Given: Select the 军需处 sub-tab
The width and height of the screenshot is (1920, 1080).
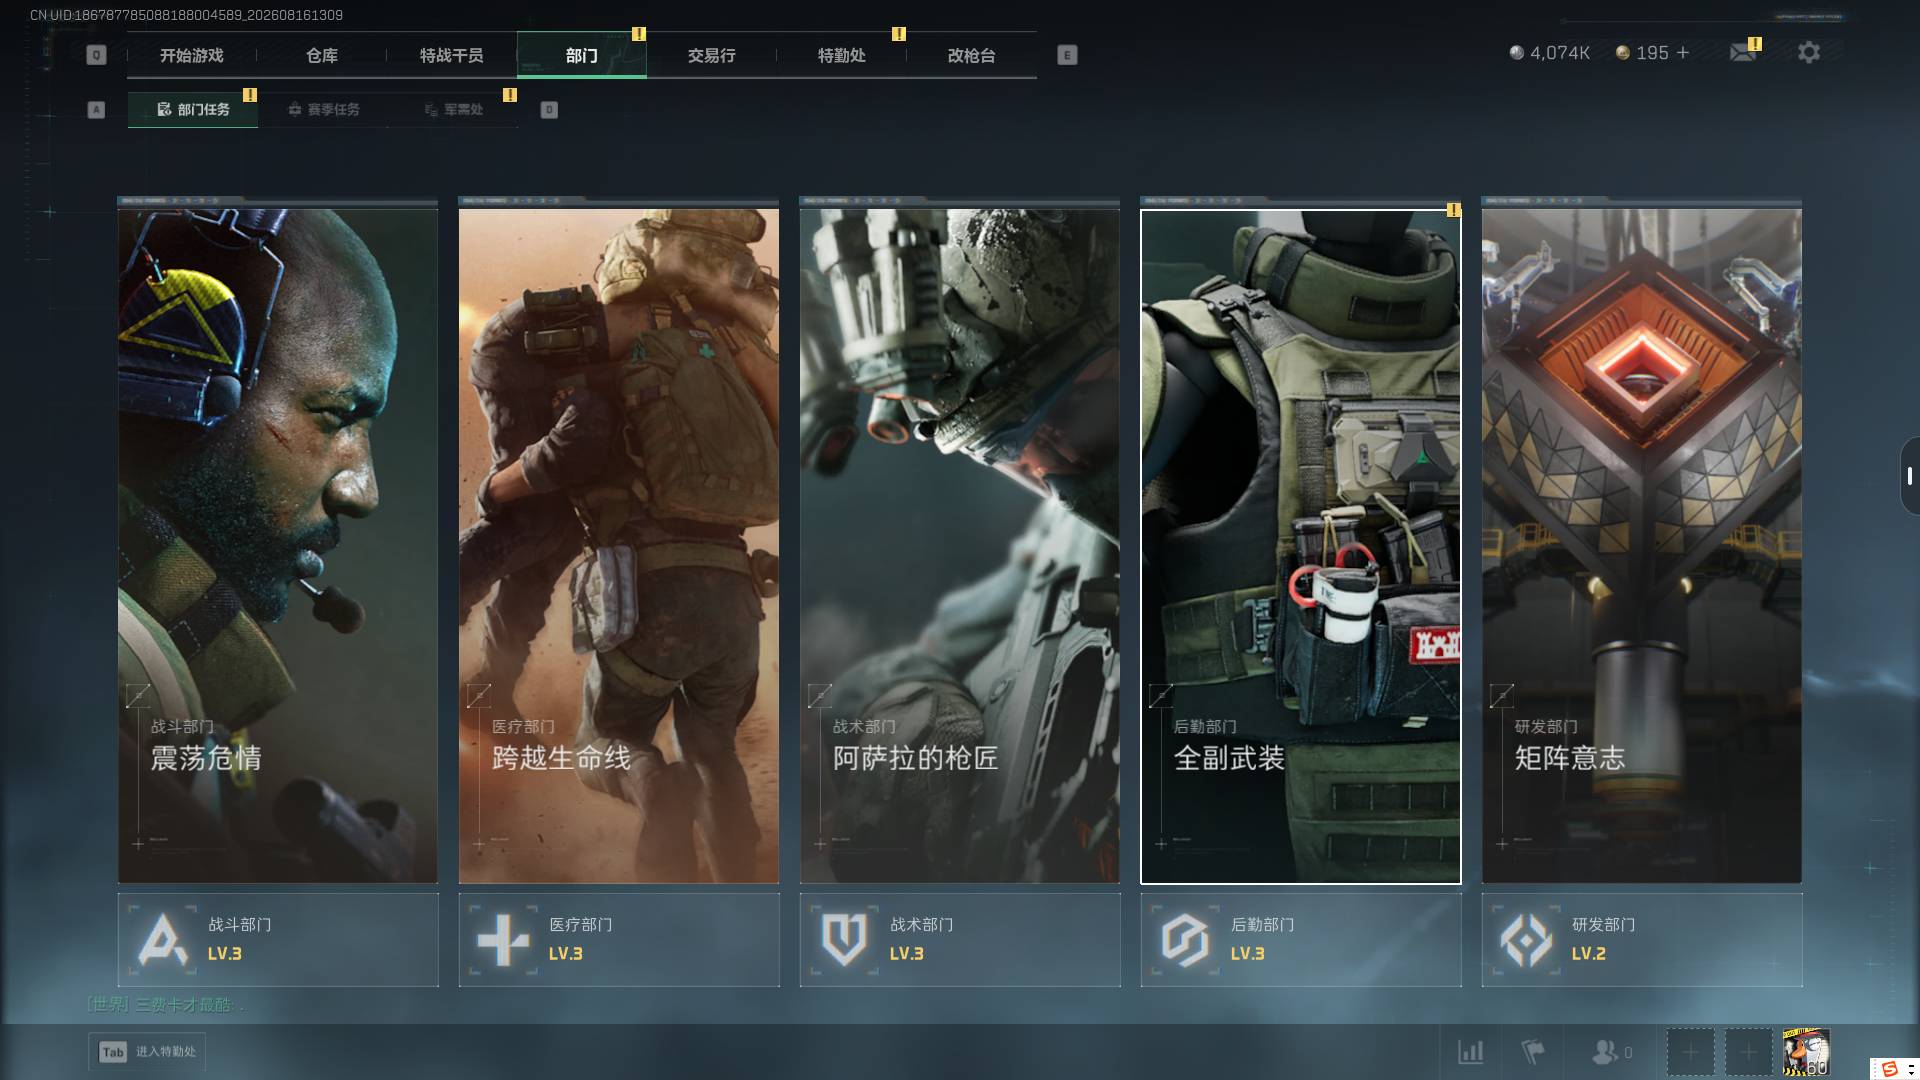Looking at the screenshot, I should (453, 110).
